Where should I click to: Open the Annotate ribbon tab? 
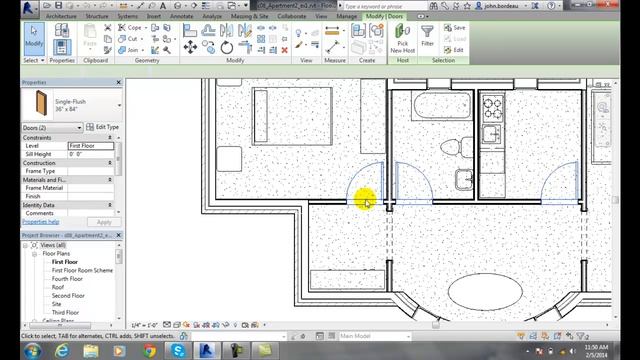182,16
